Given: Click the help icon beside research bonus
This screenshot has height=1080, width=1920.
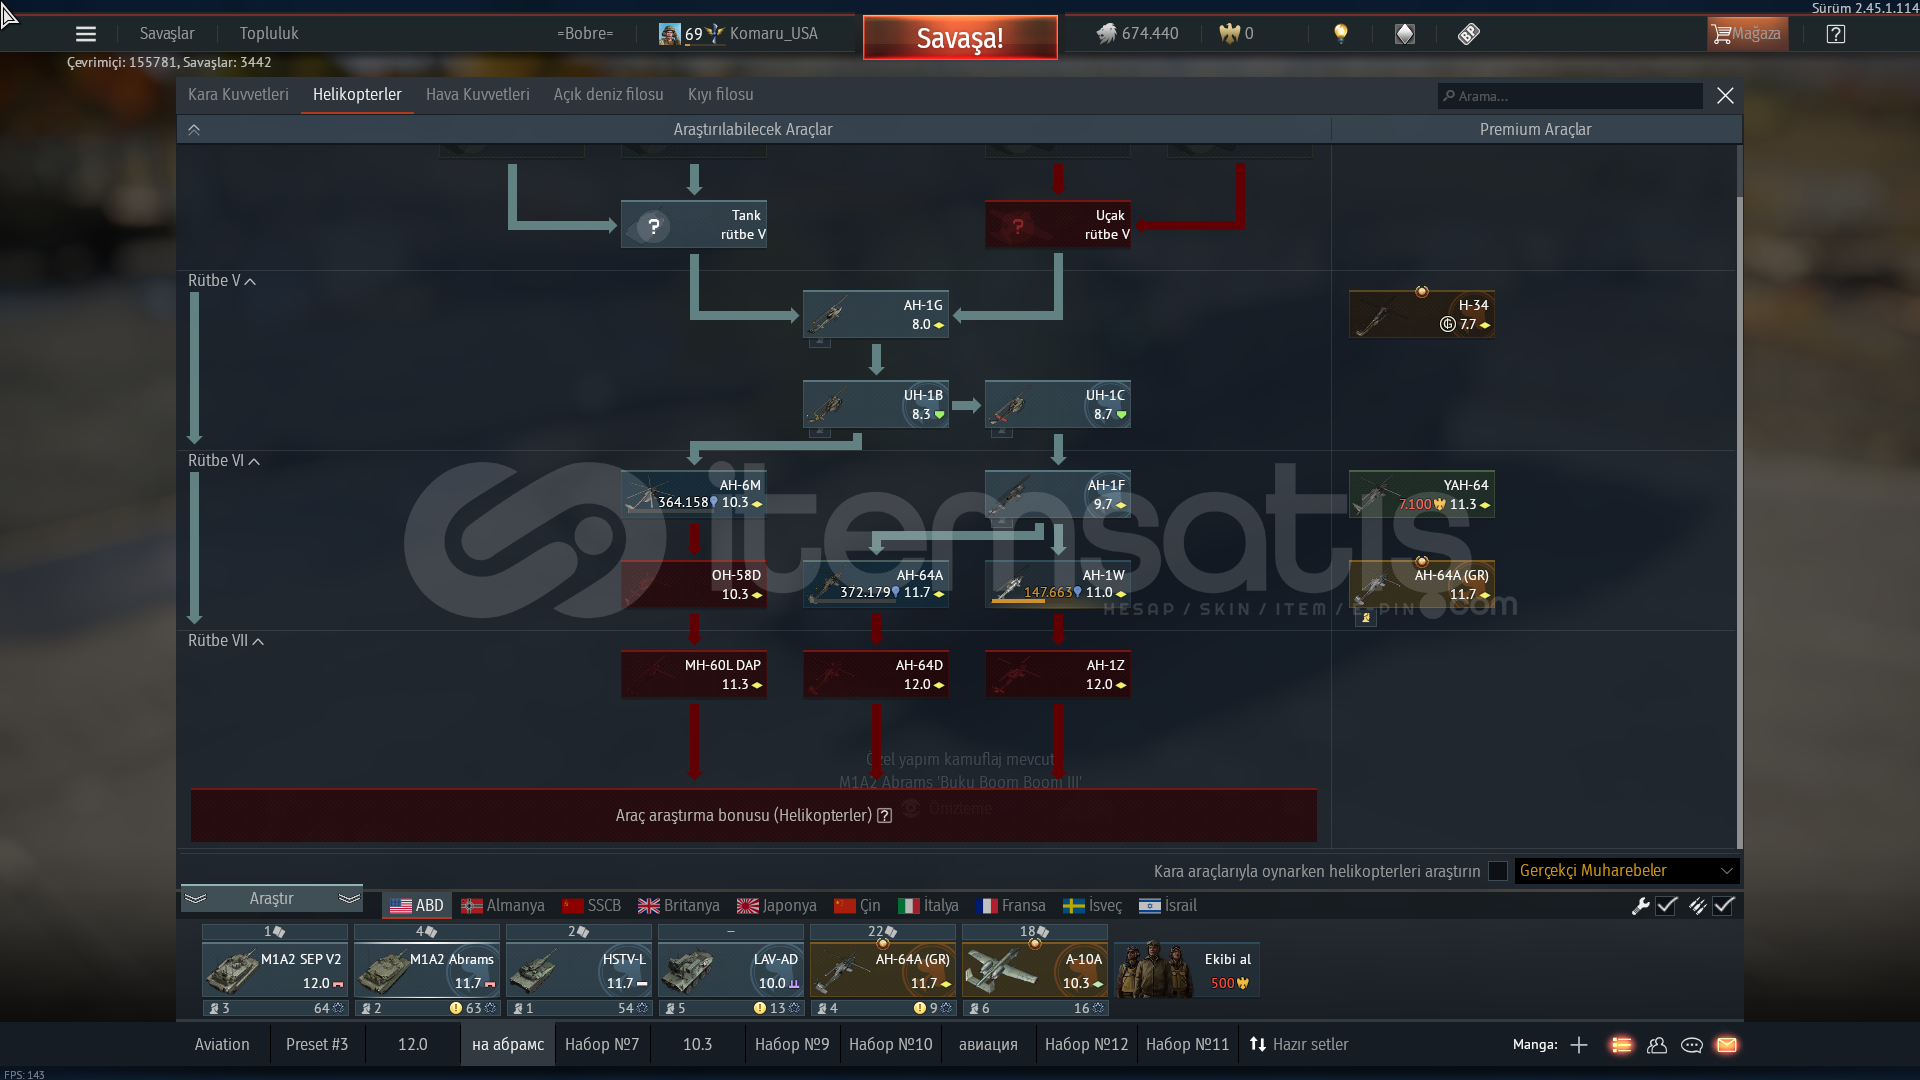Looking at the screenshot, I should [884, 816].
